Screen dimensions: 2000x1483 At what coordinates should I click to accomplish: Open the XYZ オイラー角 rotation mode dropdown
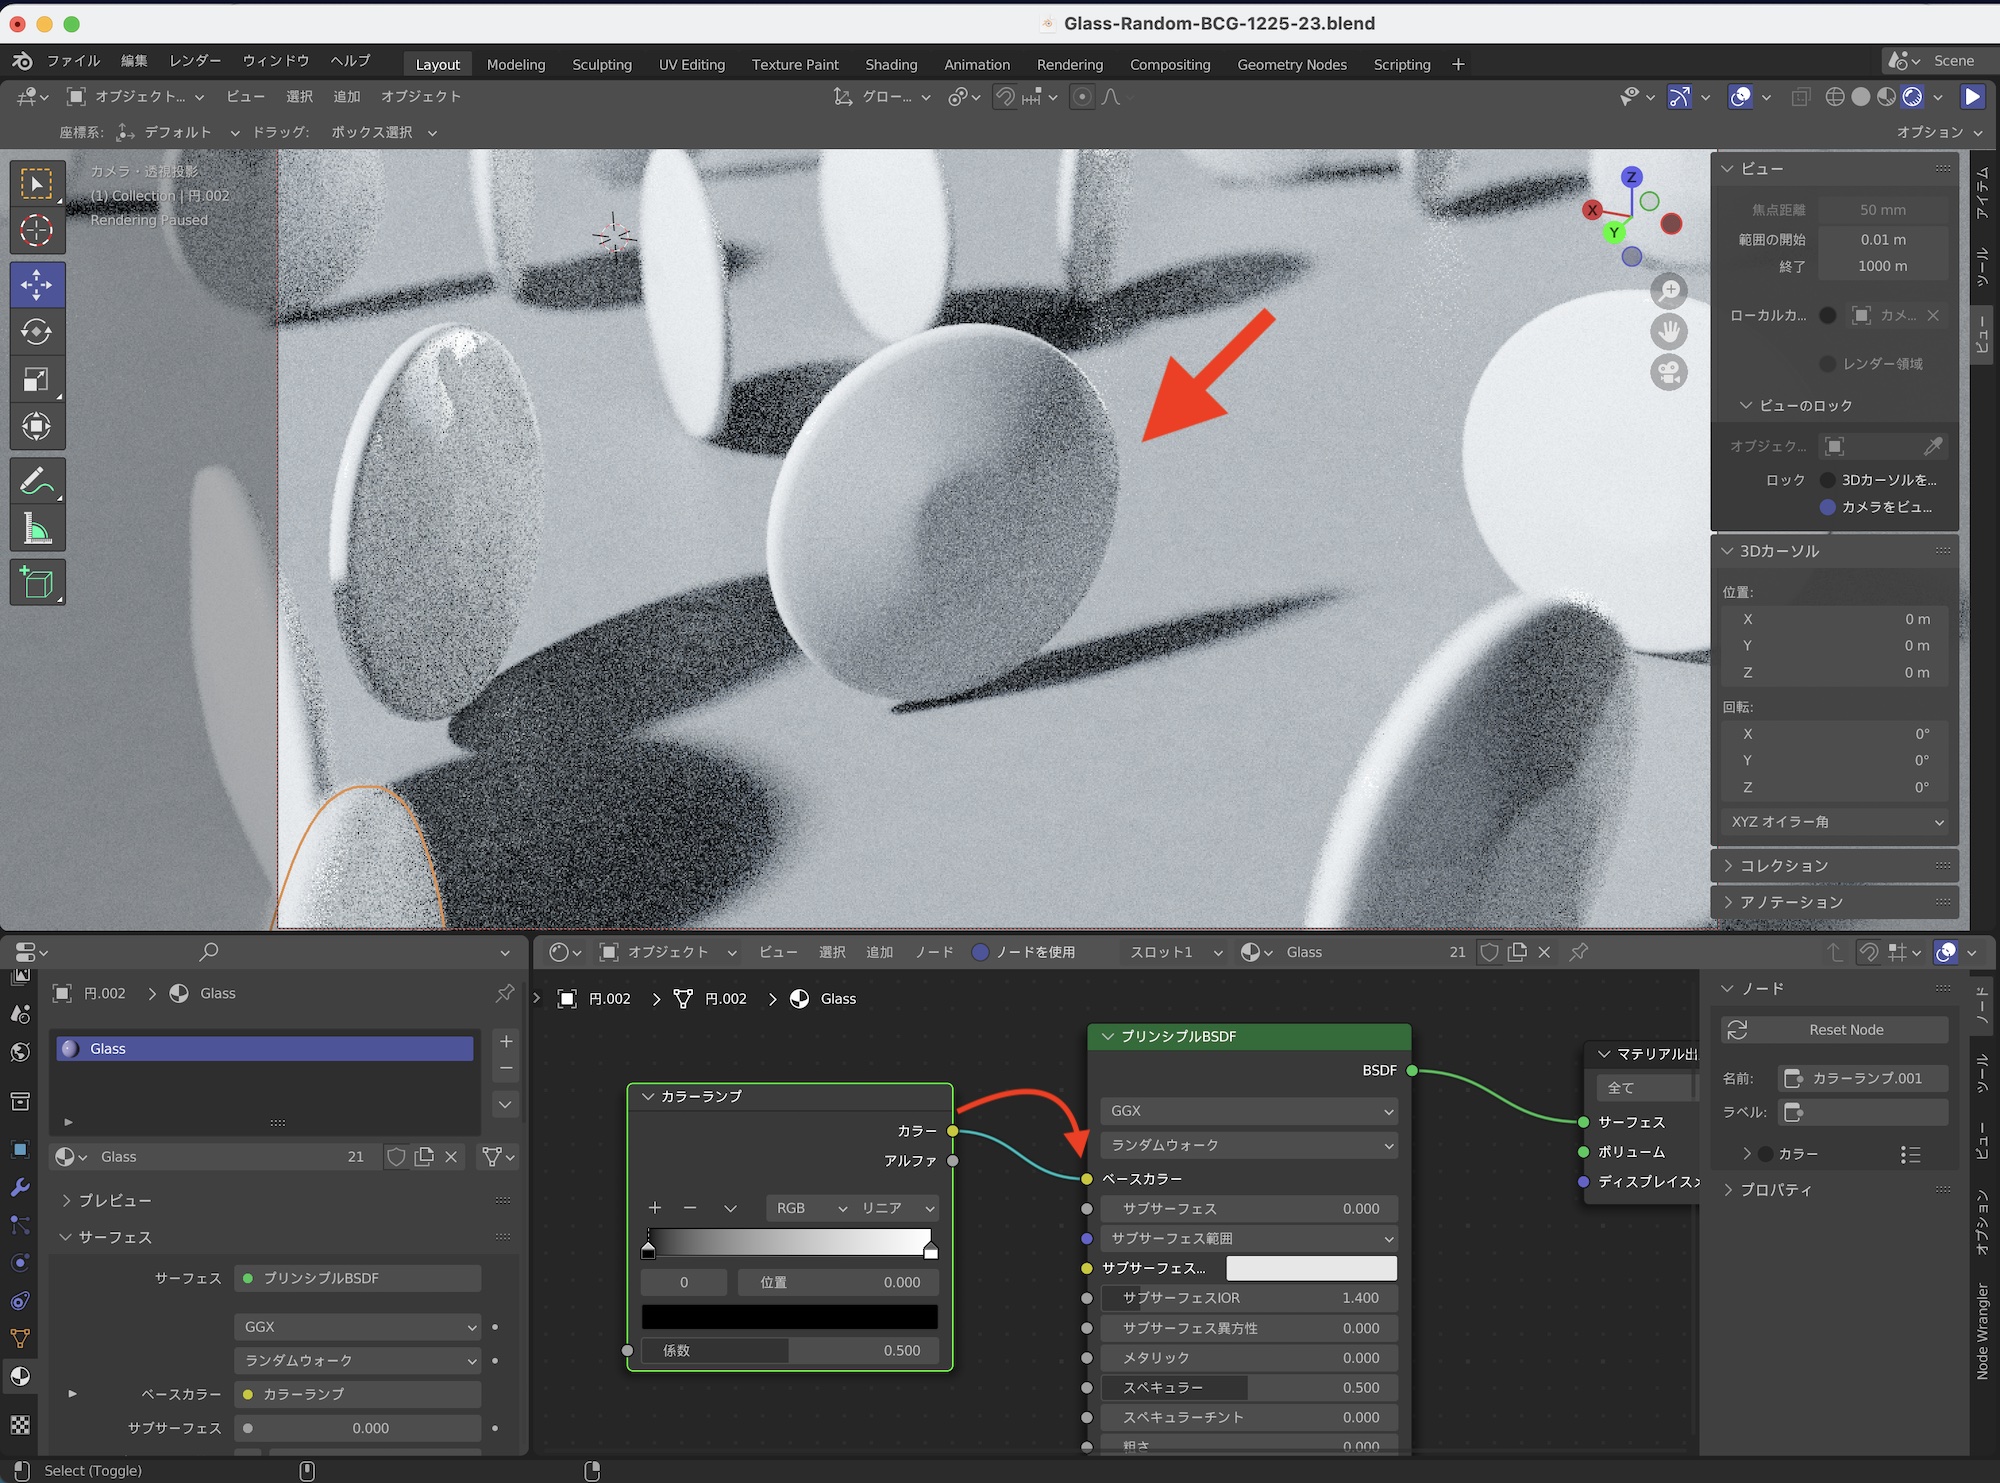[x=1837, y=822]
